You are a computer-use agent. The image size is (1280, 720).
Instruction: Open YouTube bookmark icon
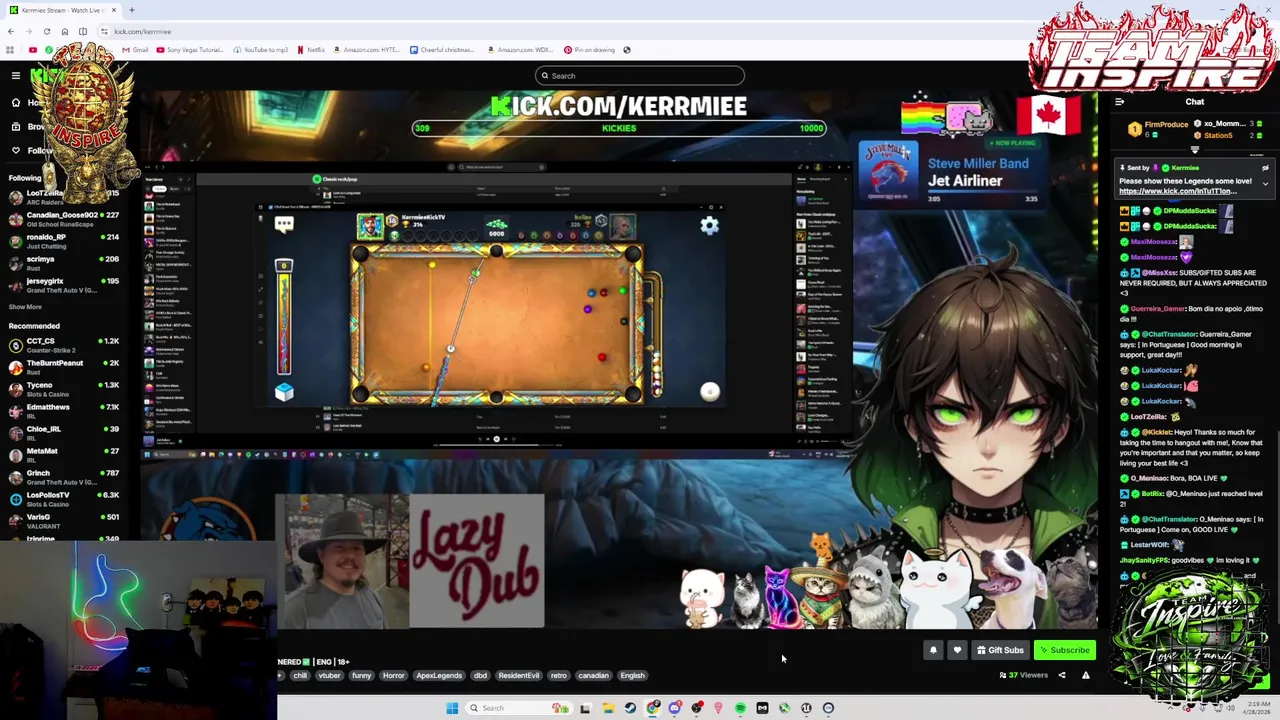click(x=33, y=50)
